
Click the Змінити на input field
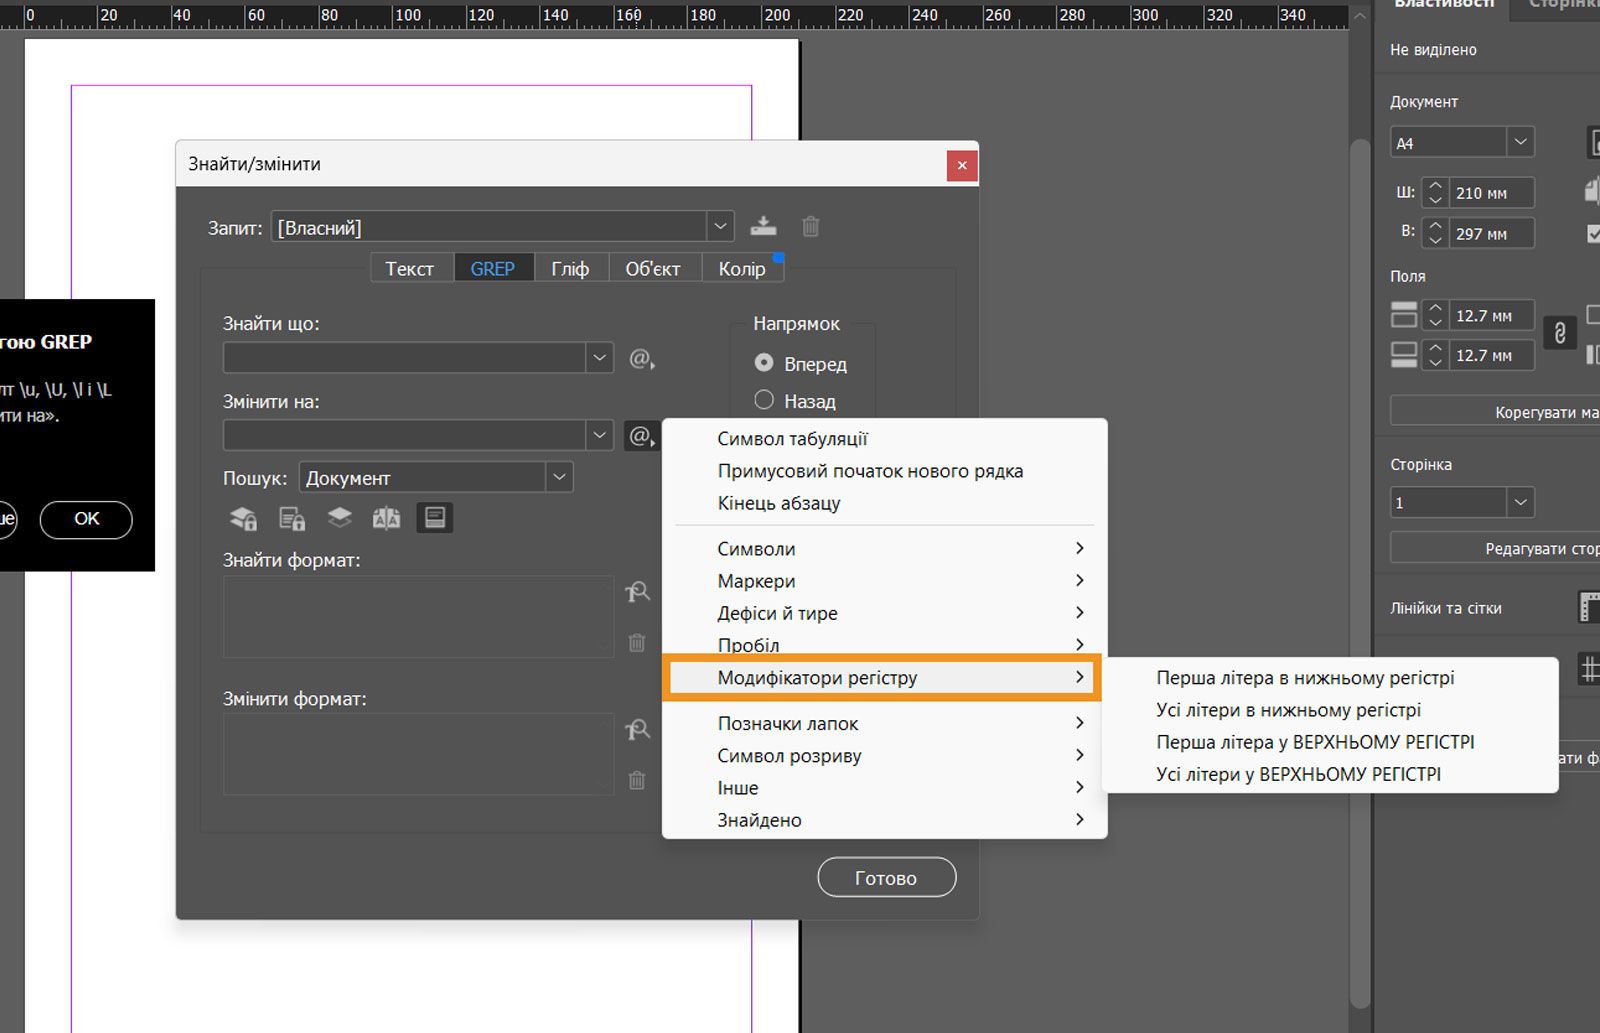[405, 435]
